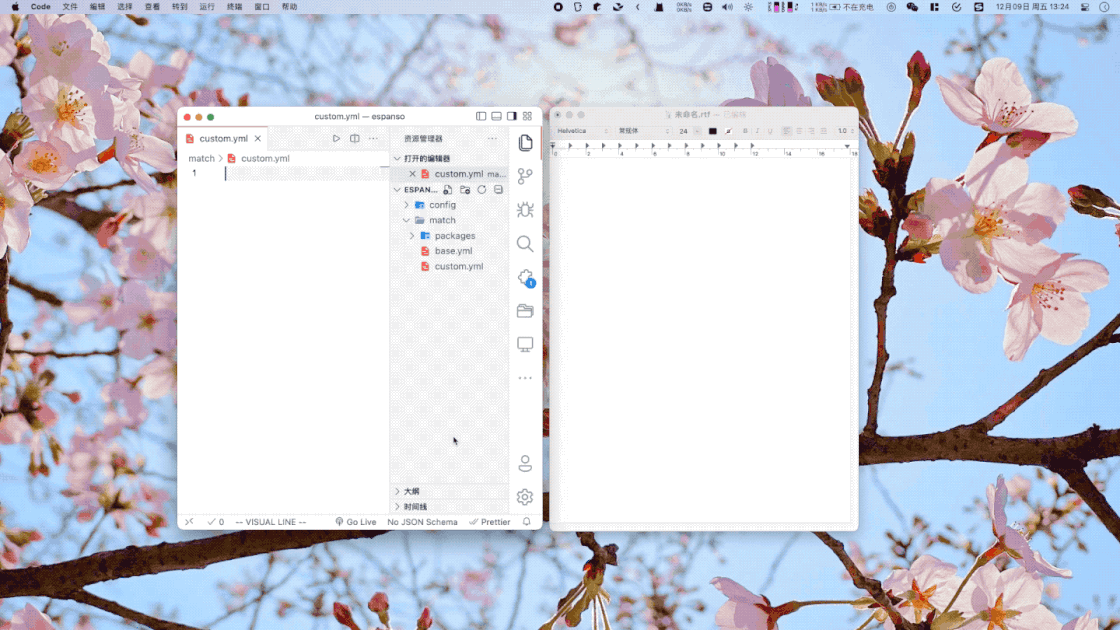The width and height of the screenshot is (1120, 630).
Task: Toggle bold formatting in TextEdit
Action: tap(745, 131)
